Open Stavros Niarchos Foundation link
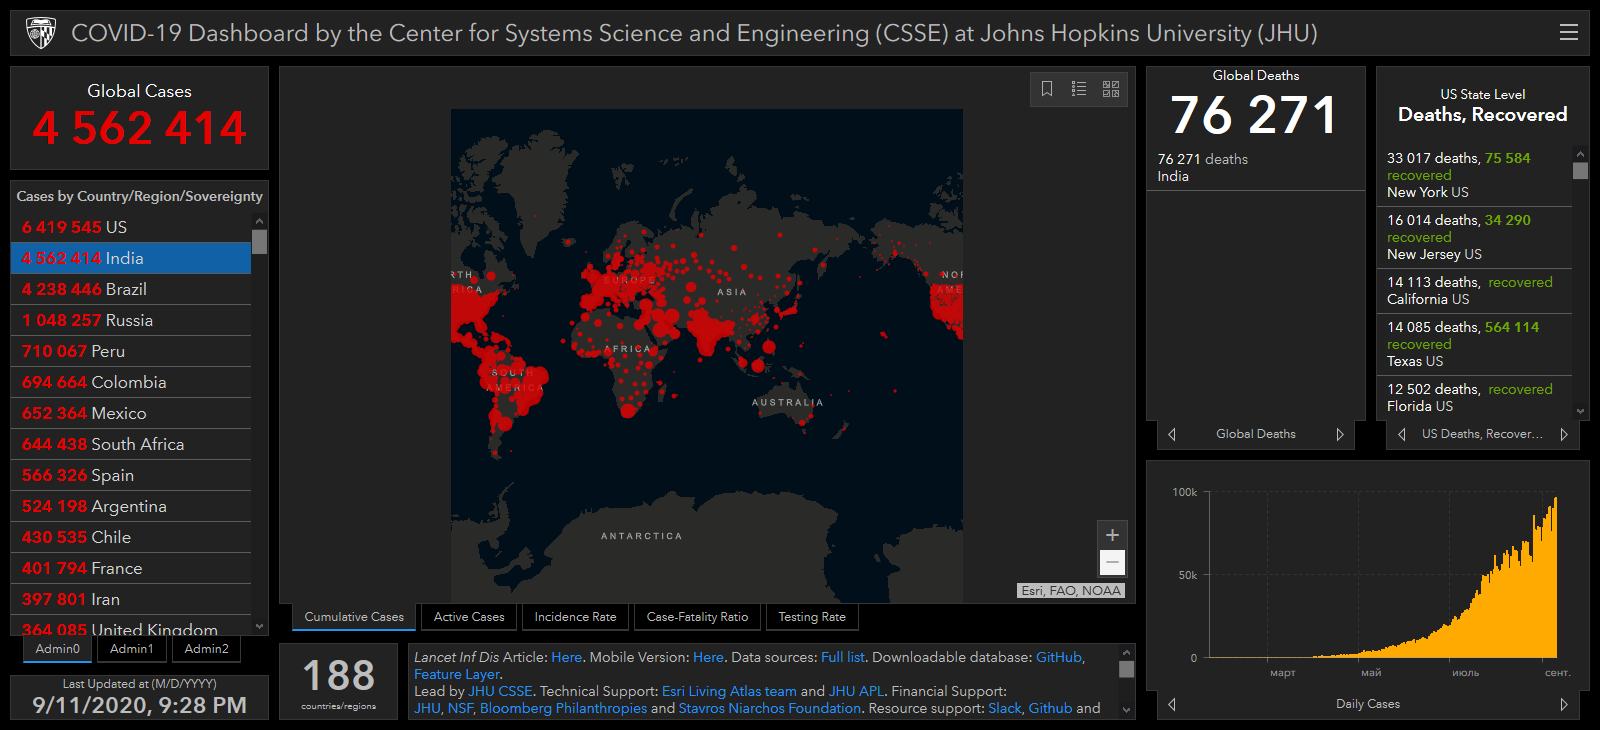 click(x=770, y=708)
